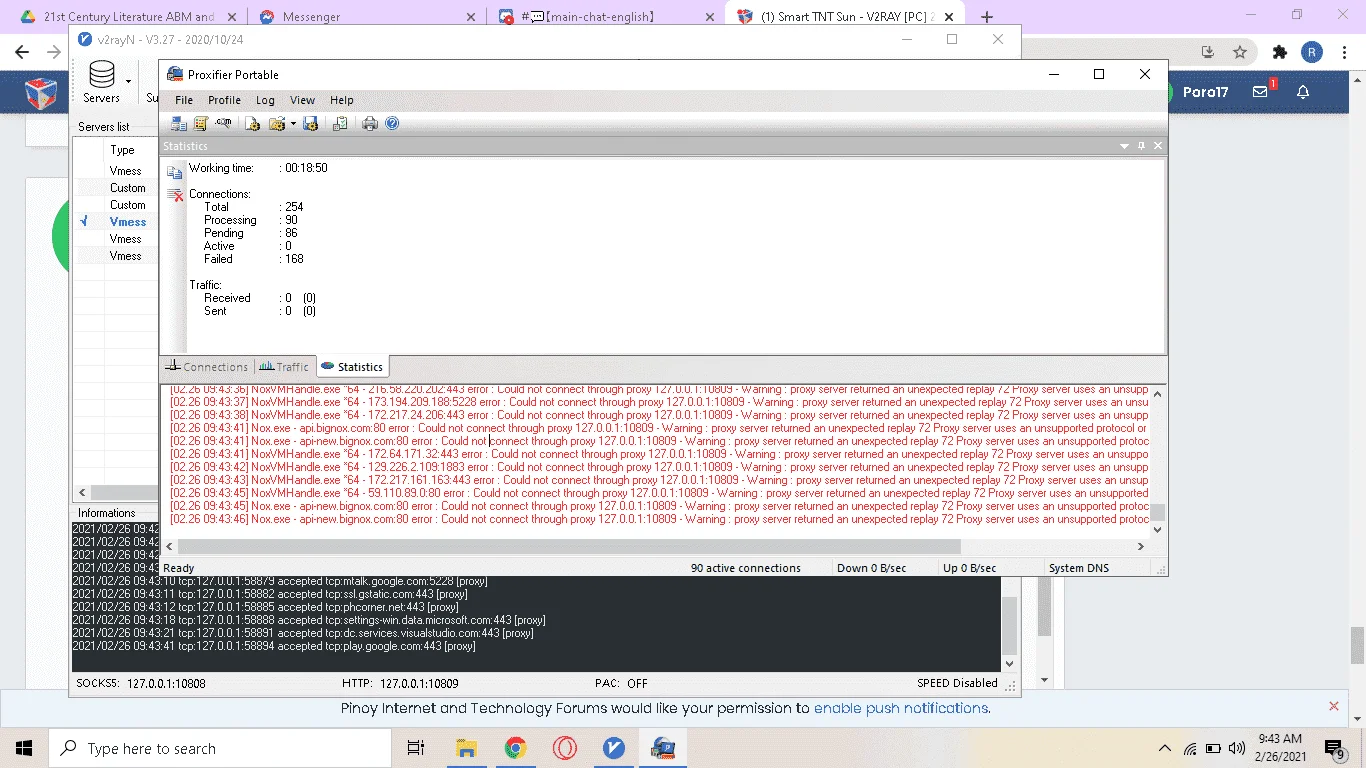1366x768 pixels.
Task: Open the View menu
Action: (x=302, y=100)
